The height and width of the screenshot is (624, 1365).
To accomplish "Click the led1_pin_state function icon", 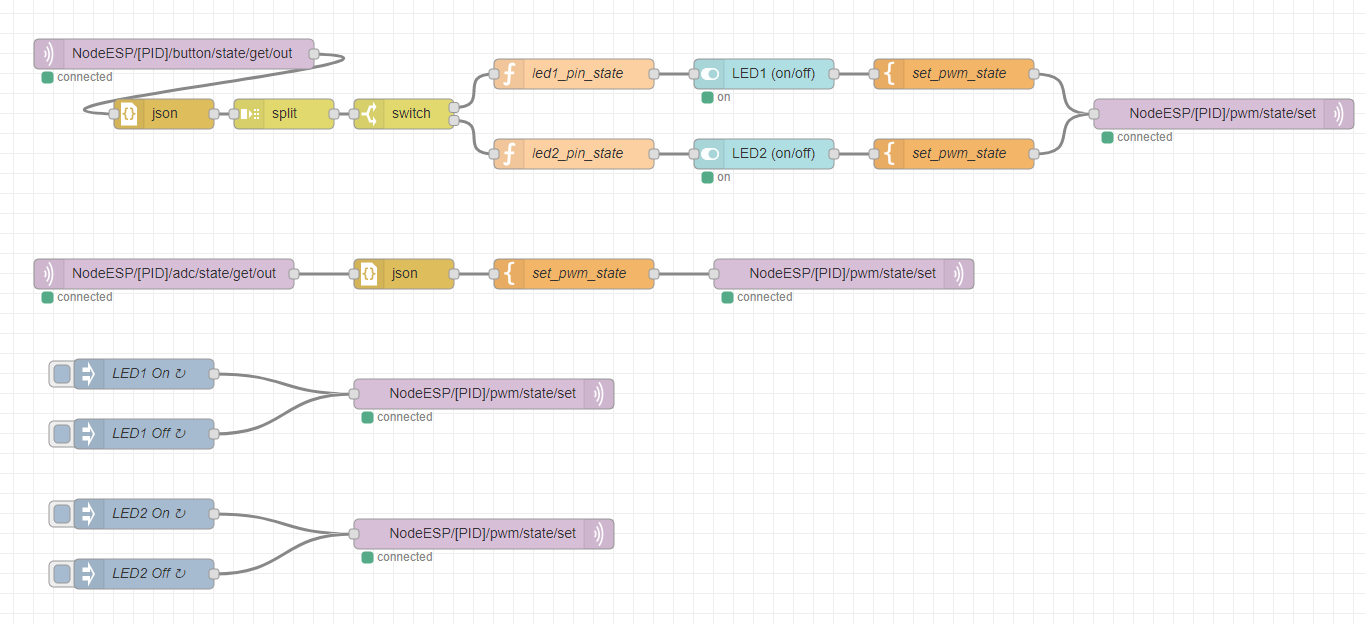I will pyautogui.click(x=509, y=74).
